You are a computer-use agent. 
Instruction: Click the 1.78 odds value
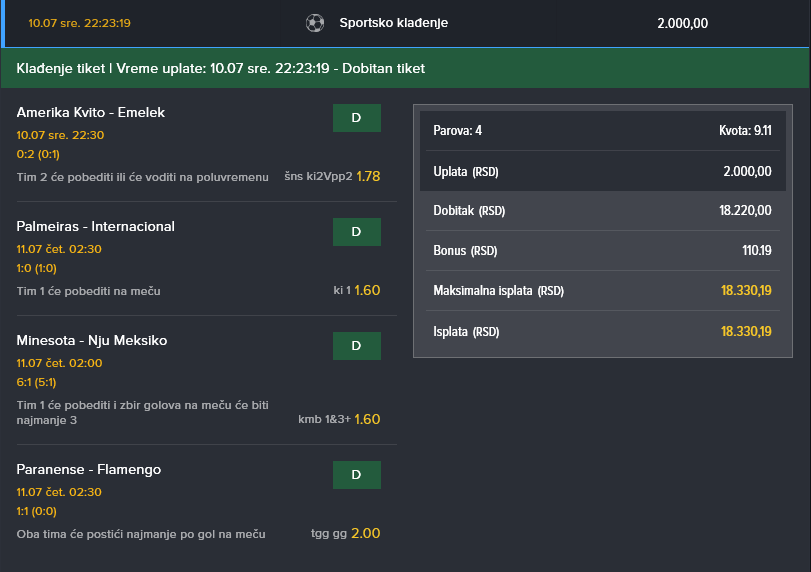368,176
